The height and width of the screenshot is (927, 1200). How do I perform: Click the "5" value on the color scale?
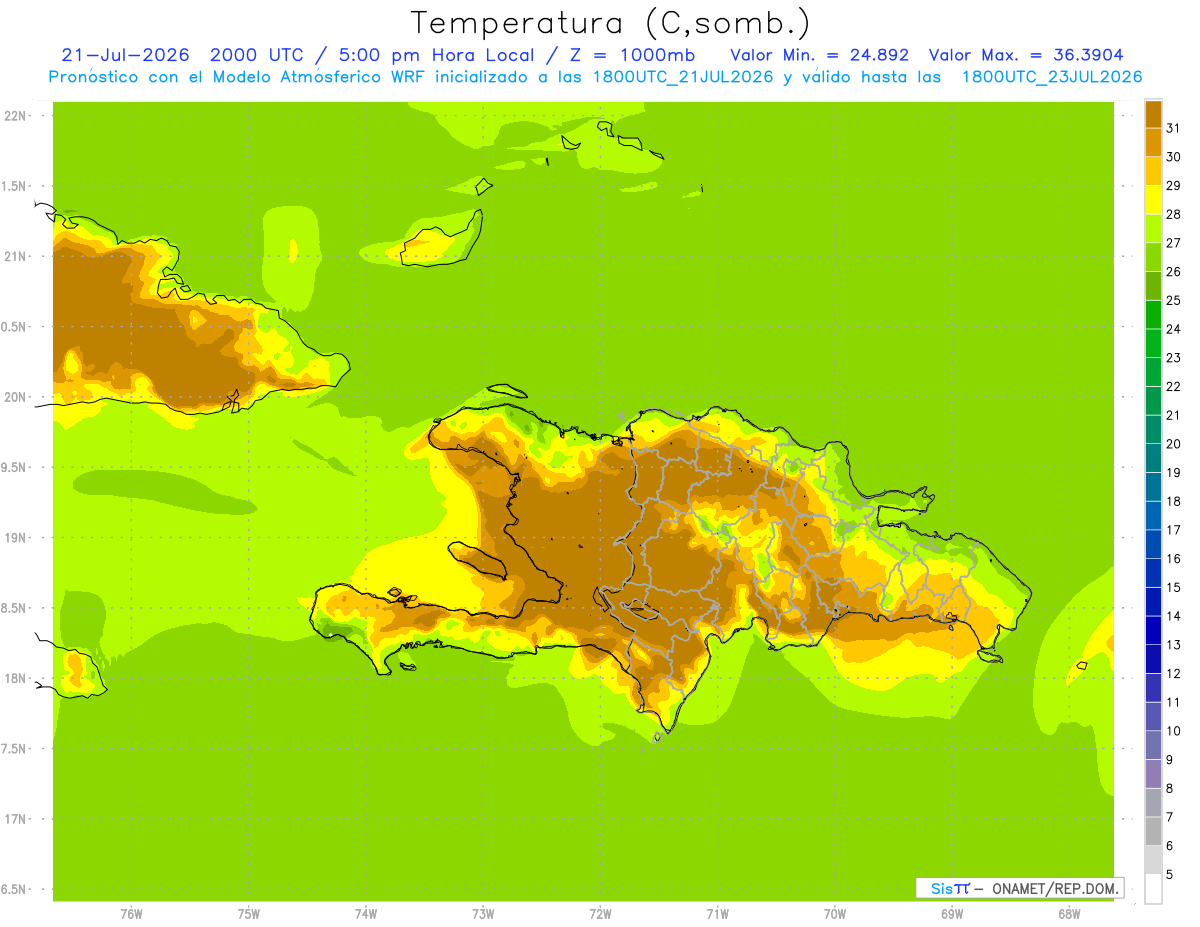[x=1170, y=875]
